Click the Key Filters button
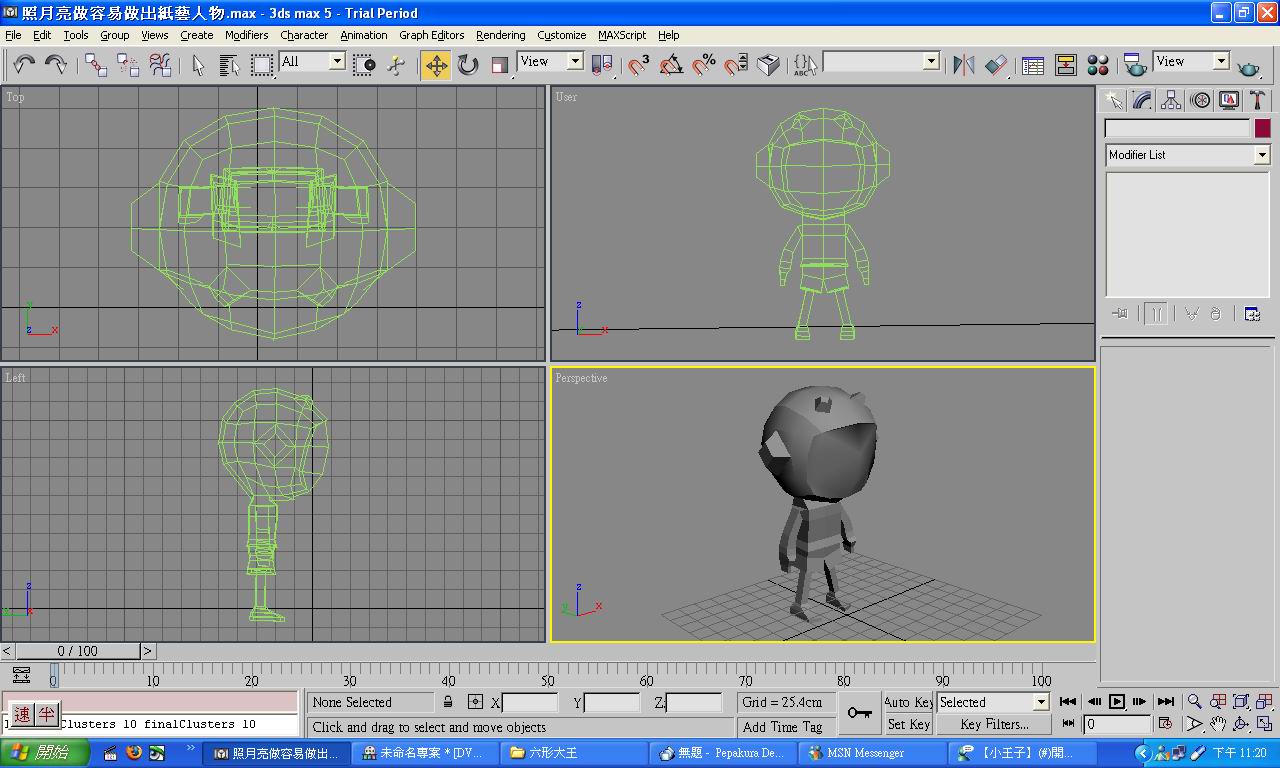Viewport: 1280px width, 768px height. click(993, 724)
